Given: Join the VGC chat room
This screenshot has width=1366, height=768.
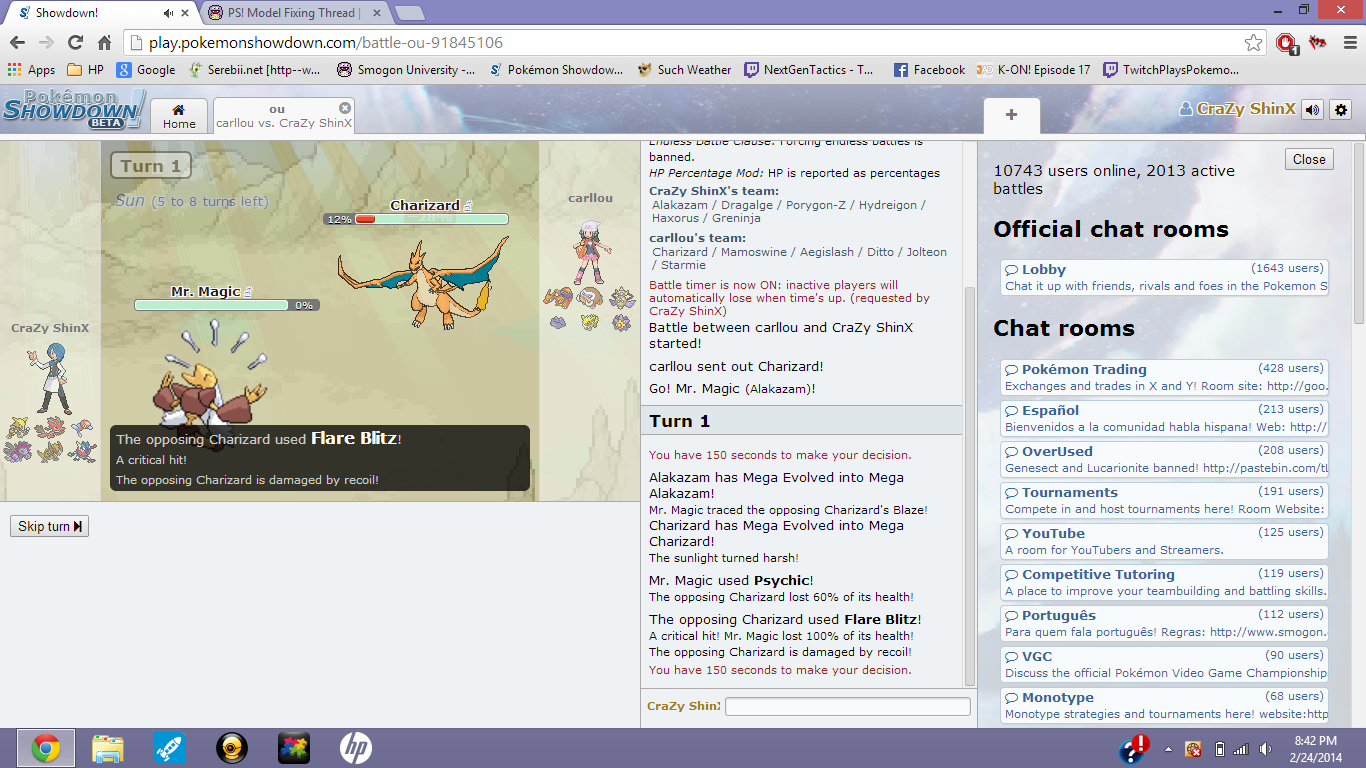Looking at the screenshot, I should click(x=1165, y=664).
